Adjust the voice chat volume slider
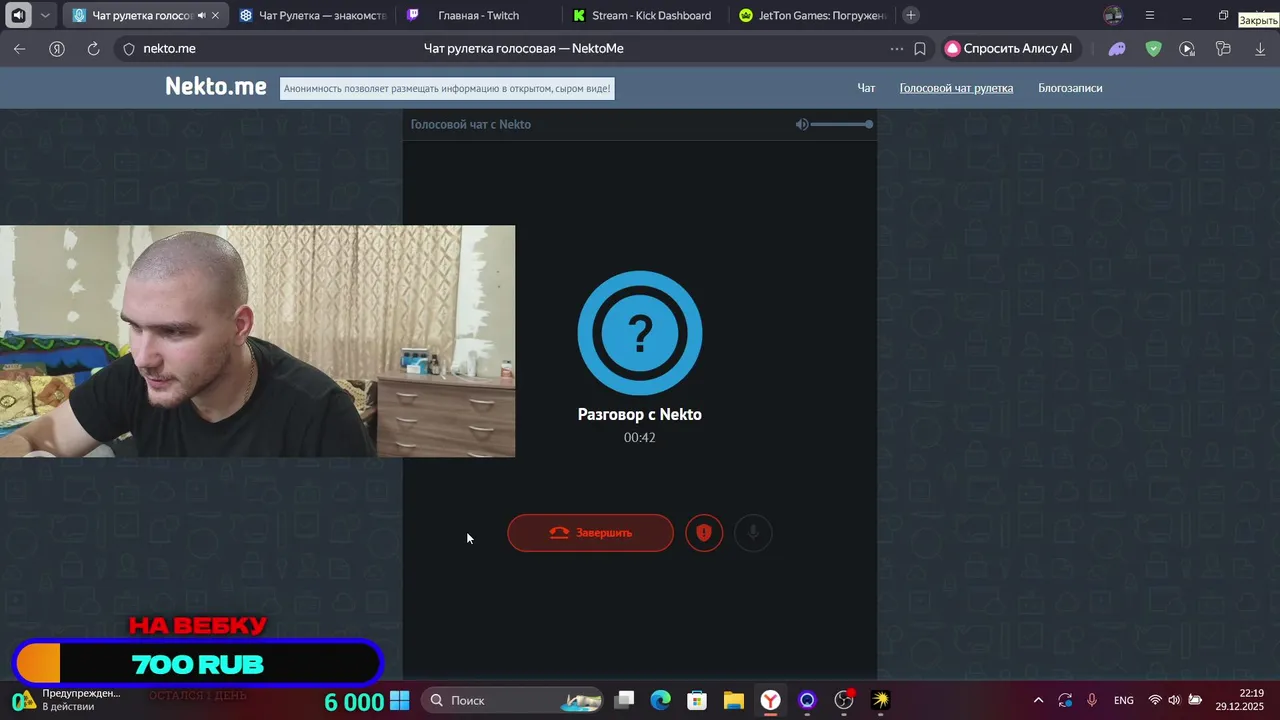The width and height of the screenshot is (1280, 720). point(841,124)
